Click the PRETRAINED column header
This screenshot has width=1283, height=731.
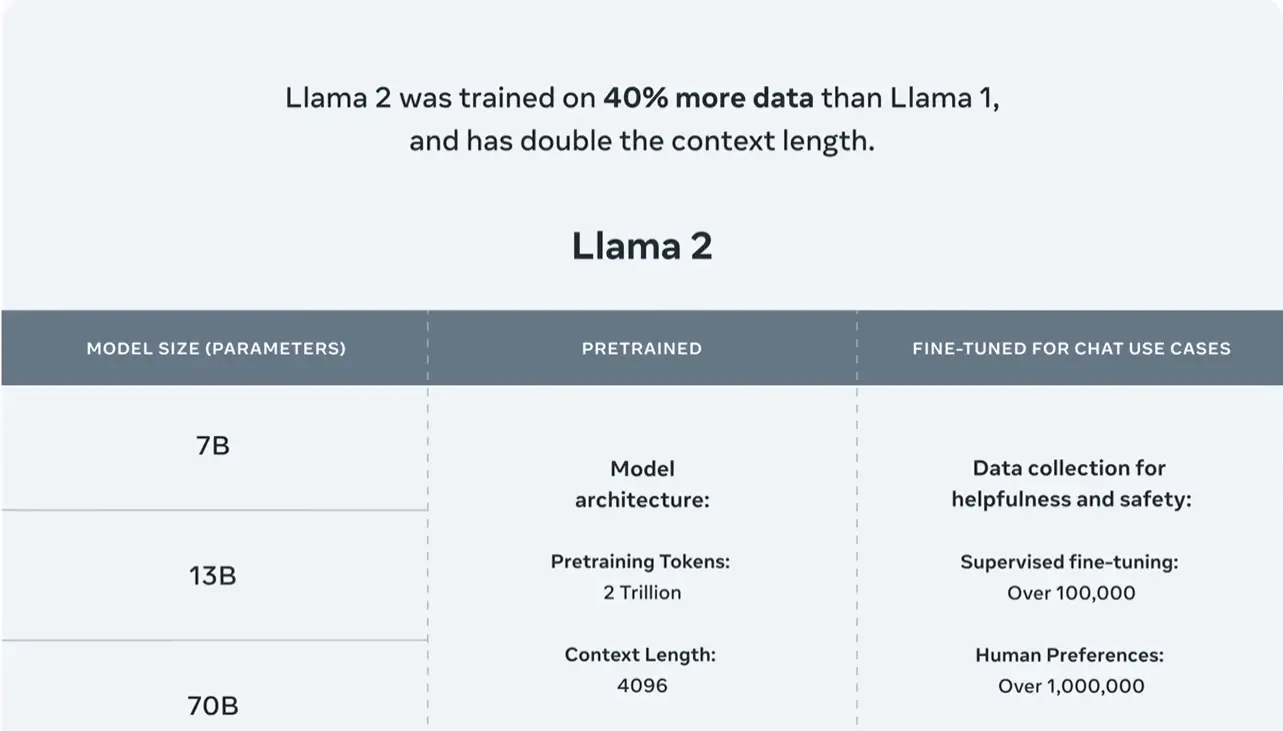(642, 349)
